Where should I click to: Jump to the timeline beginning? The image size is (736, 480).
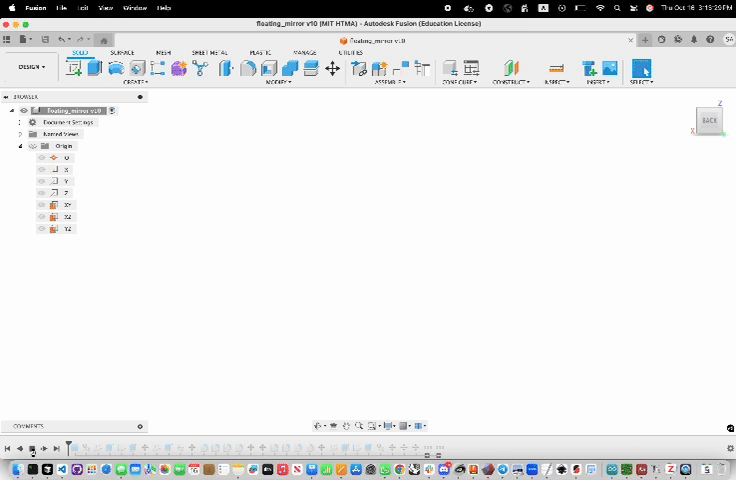pyautogui.click(x=8, y=449)
